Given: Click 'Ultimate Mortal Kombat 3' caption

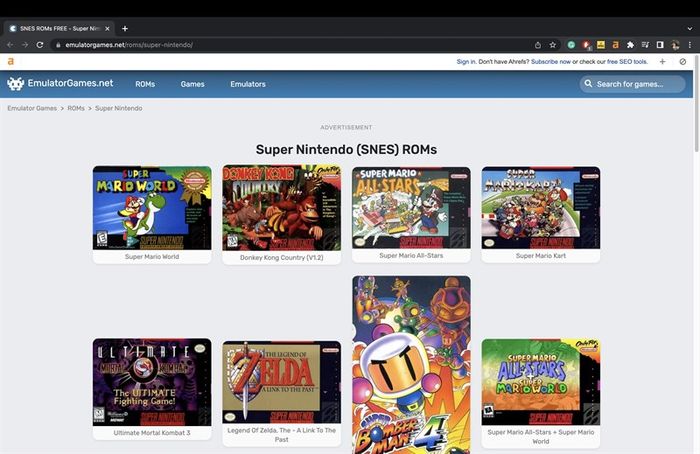Looking at the screenshot, I should [152, 433].
